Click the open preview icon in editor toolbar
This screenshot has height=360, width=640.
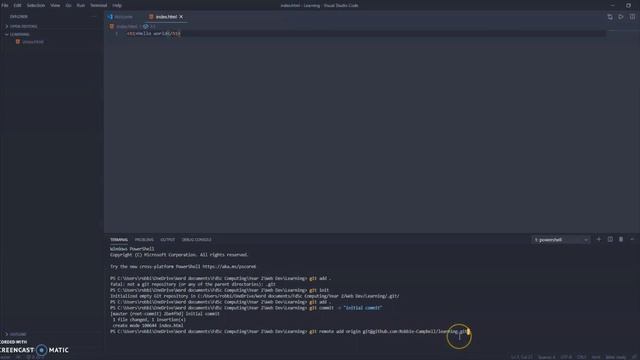621,17
